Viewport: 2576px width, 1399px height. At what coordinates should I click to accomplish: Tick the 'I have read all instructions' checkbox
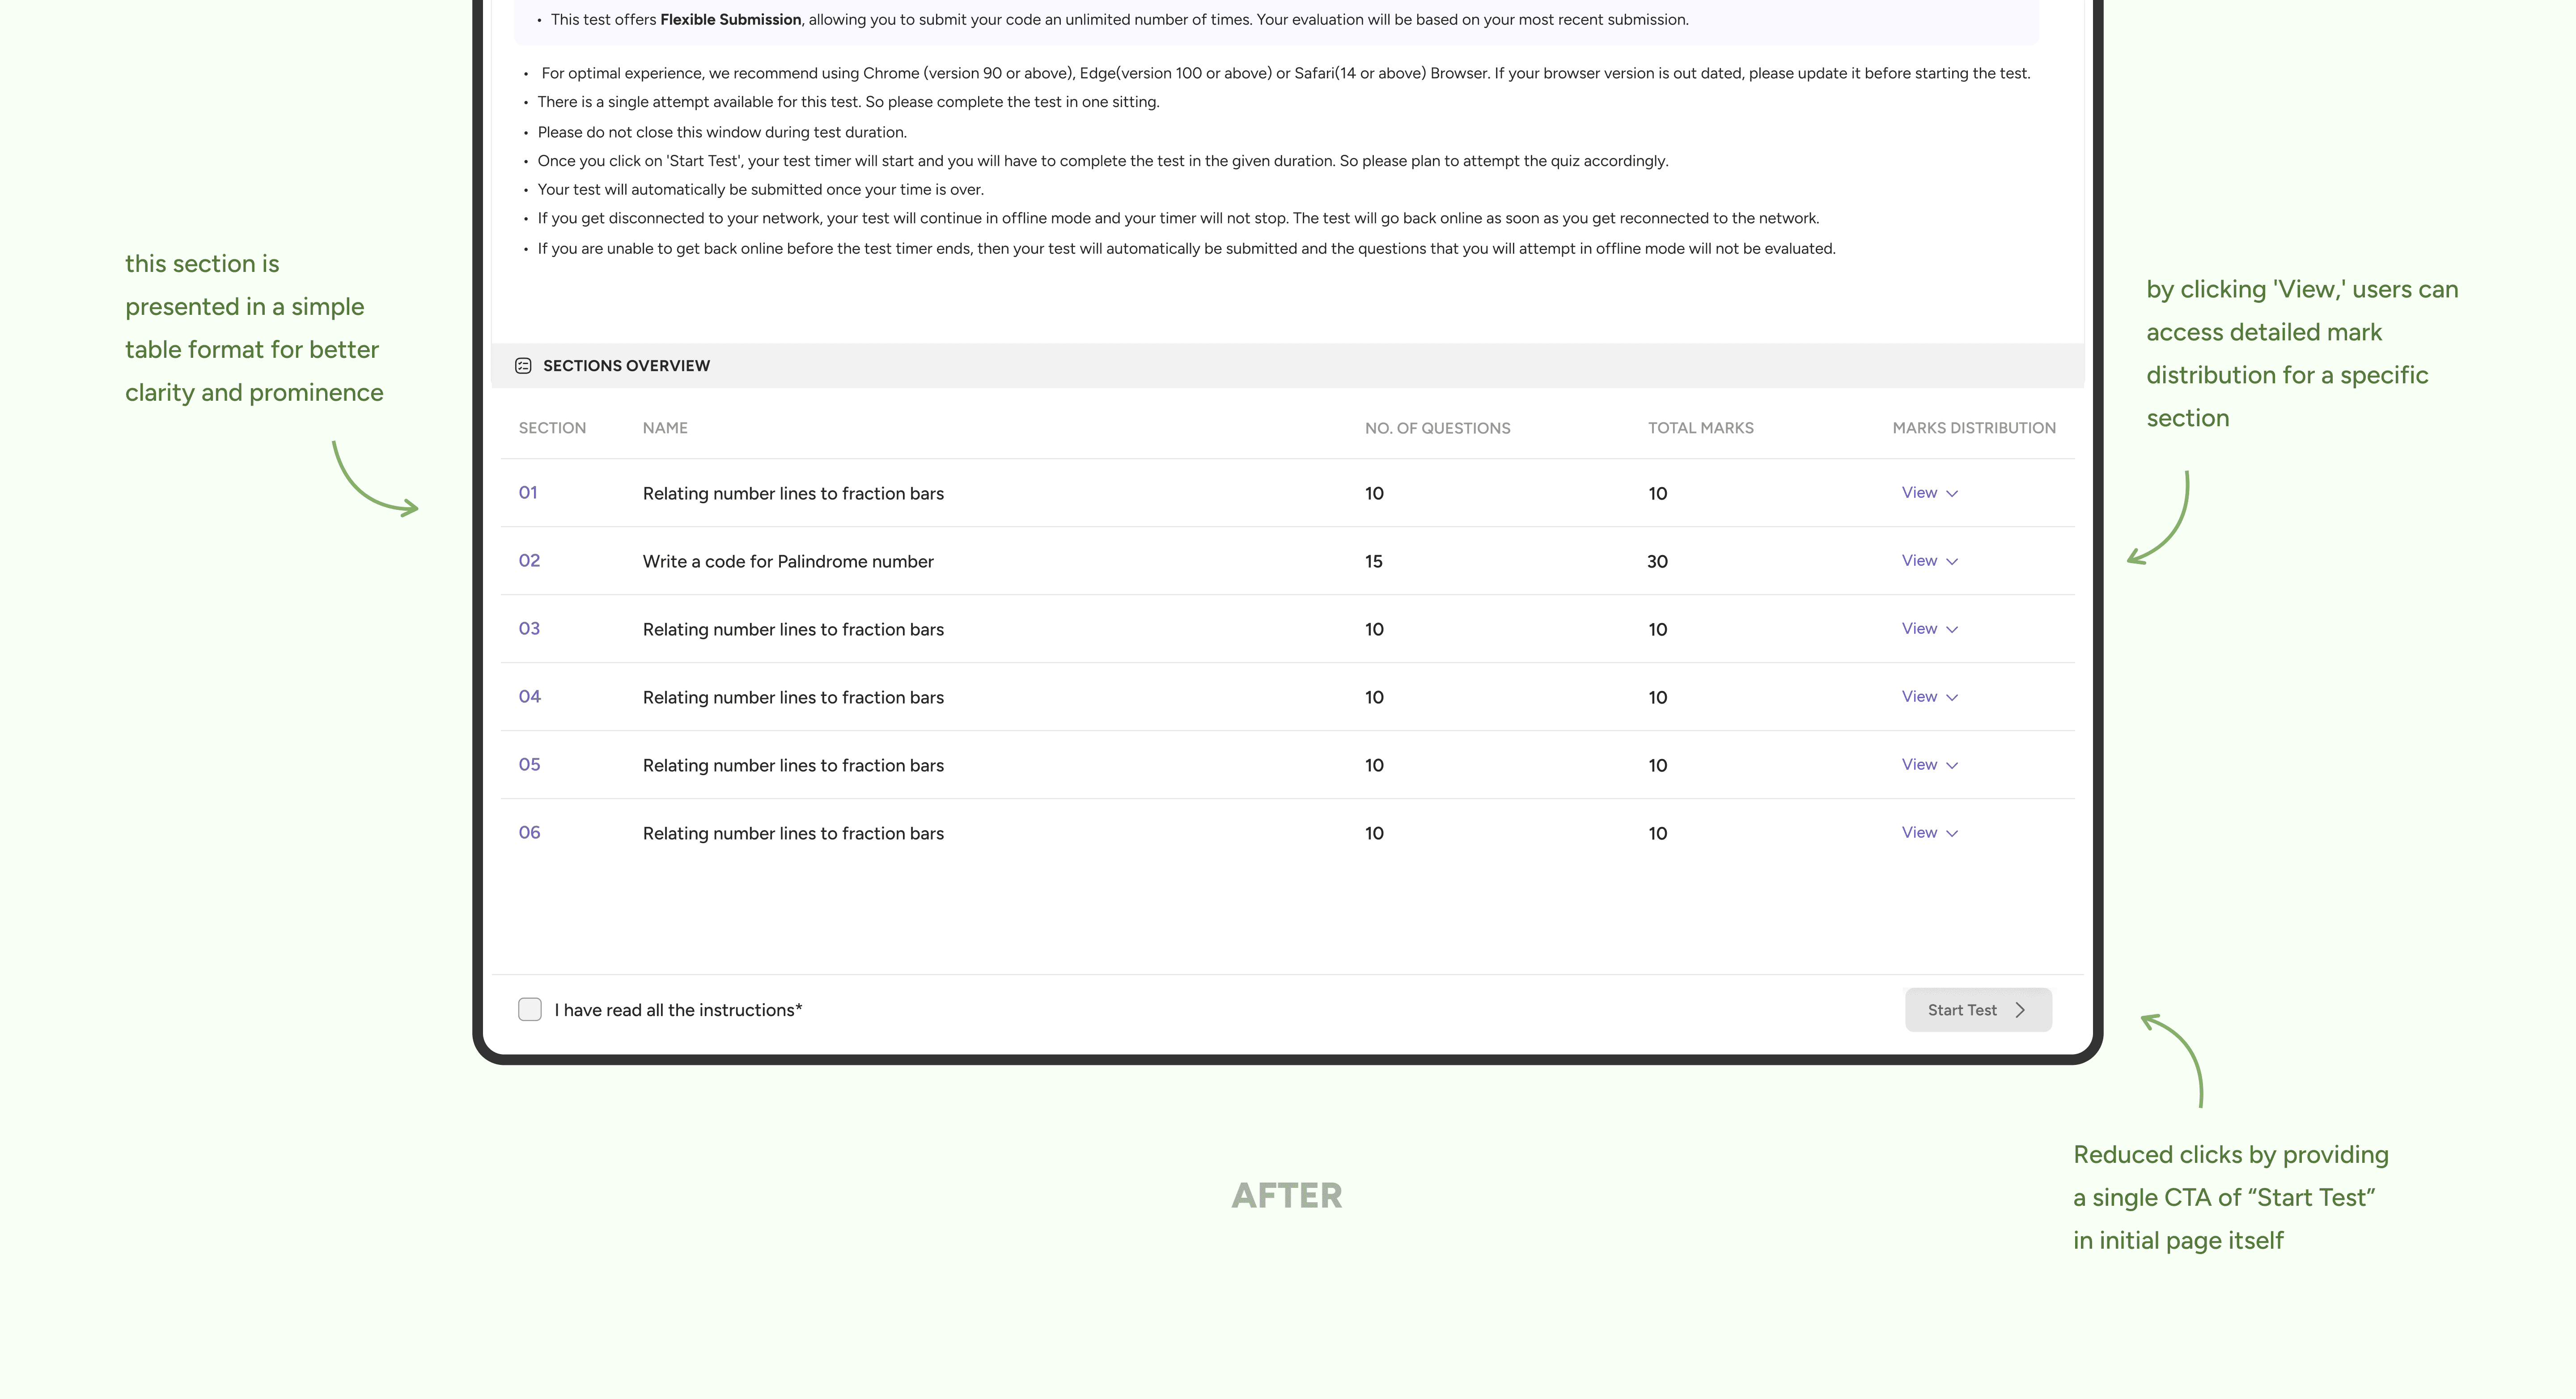pyautogui.click(x=530, y=1010)
